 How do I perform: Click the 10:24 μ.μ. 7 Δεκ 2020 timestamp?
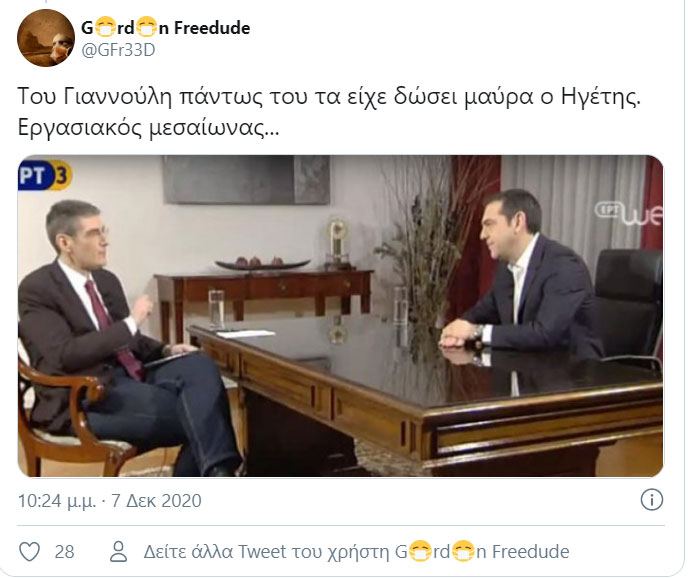(110, 500)
